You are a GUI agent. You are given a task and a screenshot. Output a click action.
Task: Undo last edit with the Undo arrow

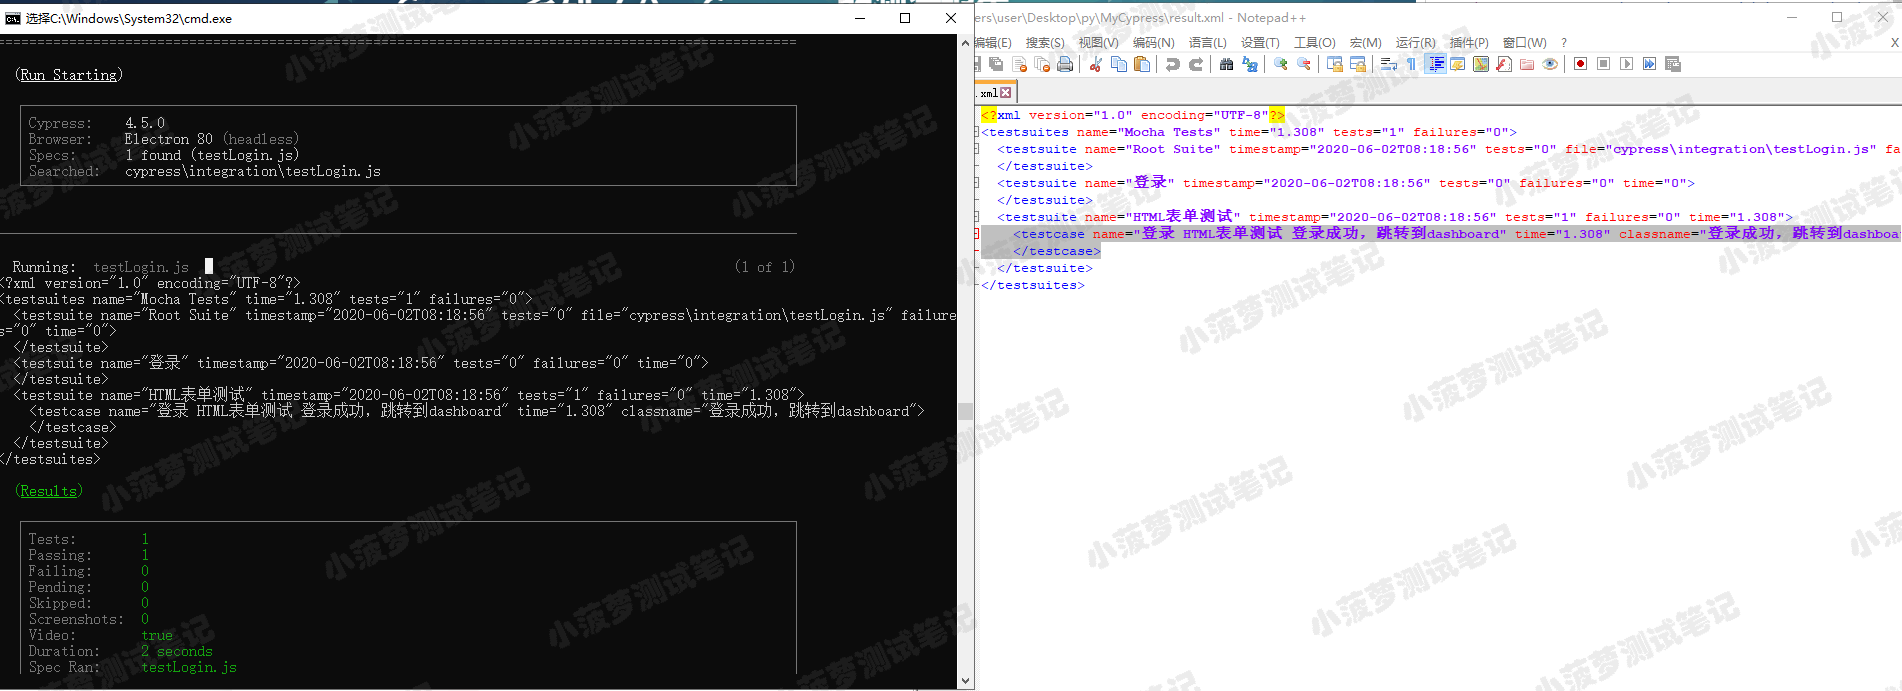(x=1172, y=64)
